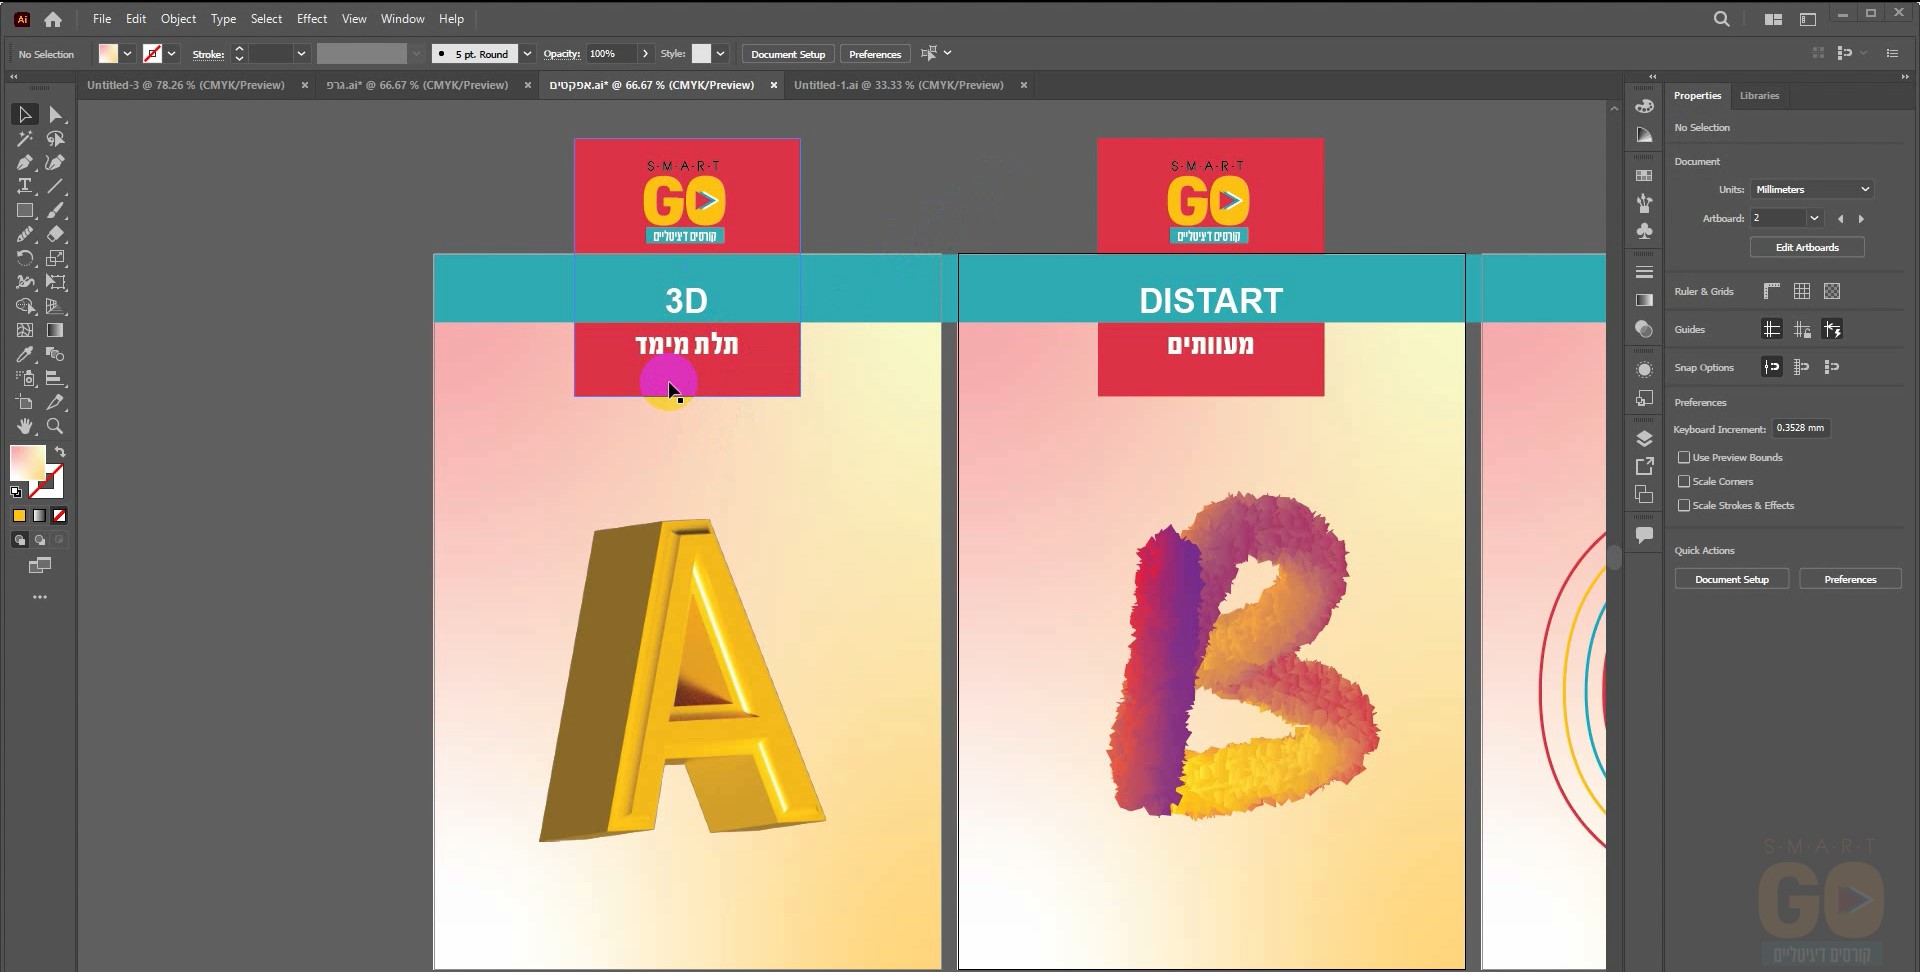Click the Edit Artboards button

coord(1806,248)
